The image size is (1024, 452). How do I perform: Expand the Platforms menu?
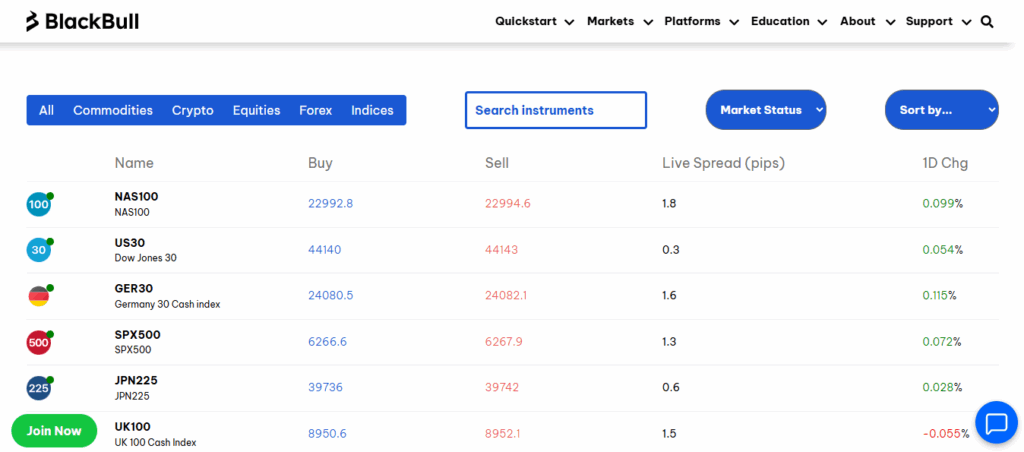pyautogui.click(x=701, y=22)
